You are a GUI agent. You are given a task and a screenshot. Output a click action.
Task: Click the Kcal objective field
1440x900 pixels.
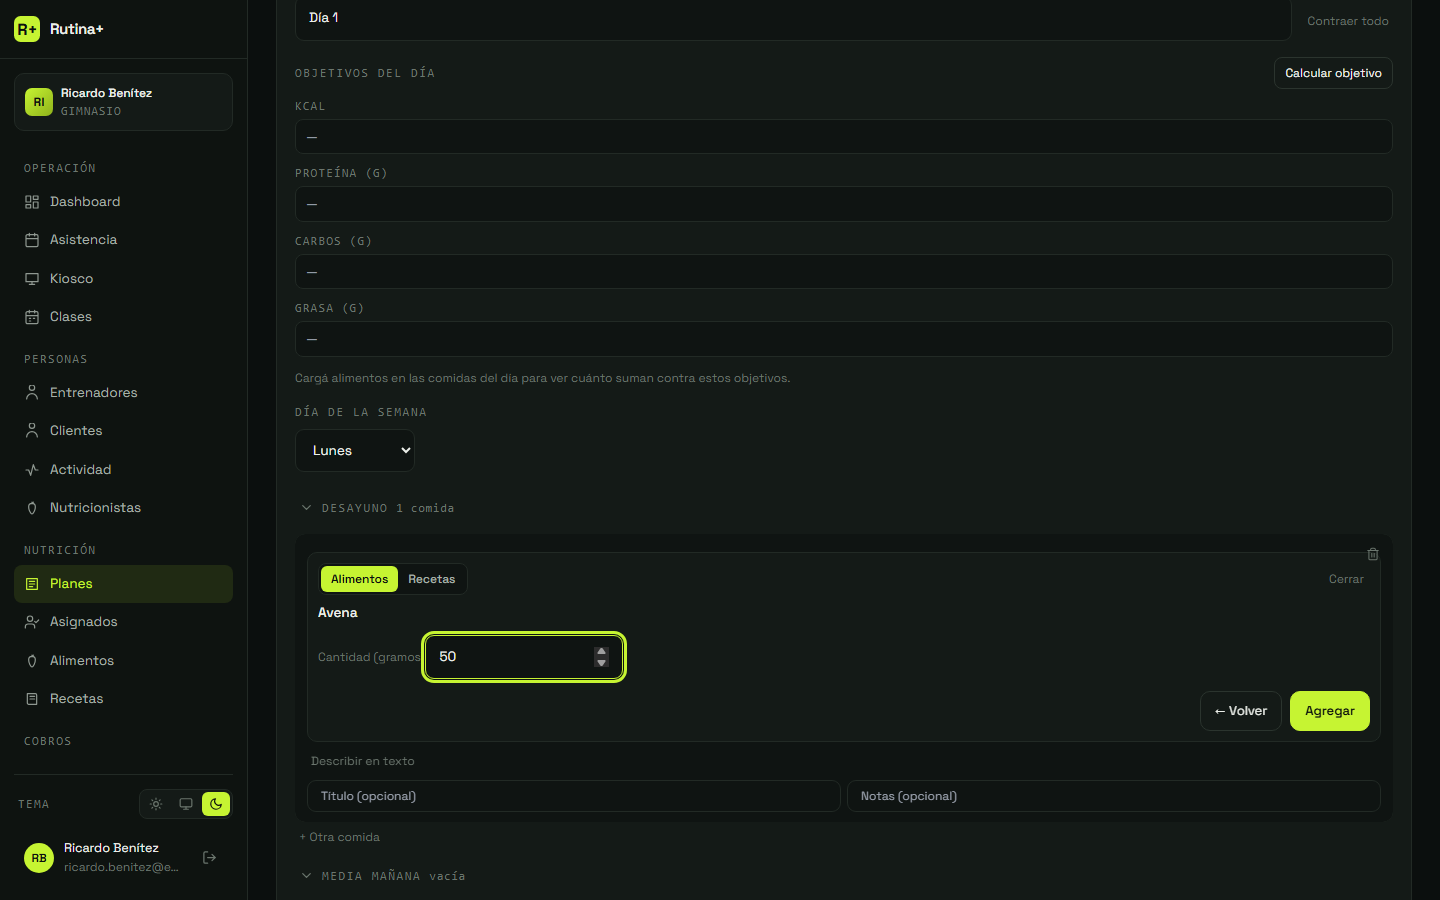(843, 137)
